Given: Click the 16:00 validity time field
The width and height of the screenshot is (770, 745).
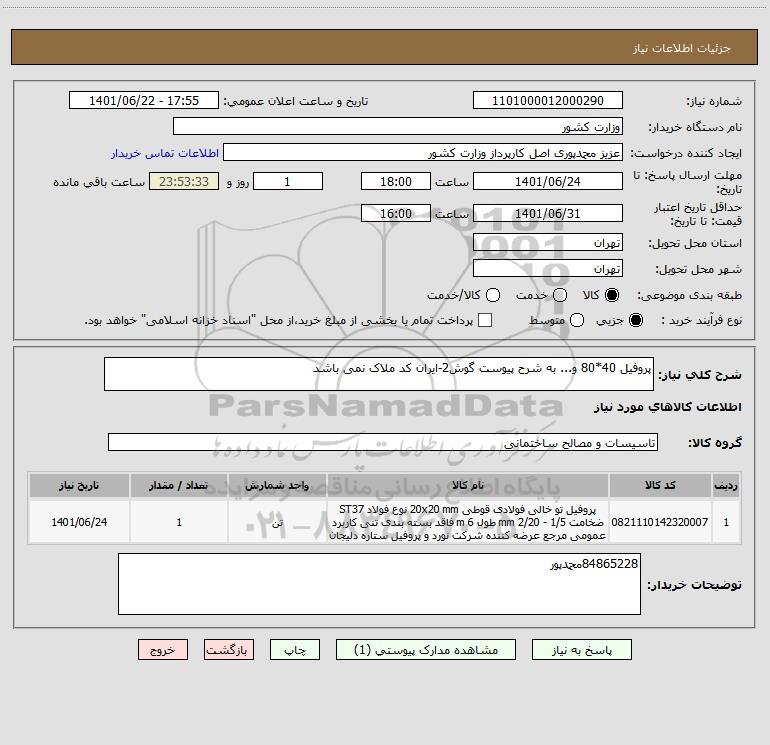Looking at the screenshot, I should click(x=396, y=213).
